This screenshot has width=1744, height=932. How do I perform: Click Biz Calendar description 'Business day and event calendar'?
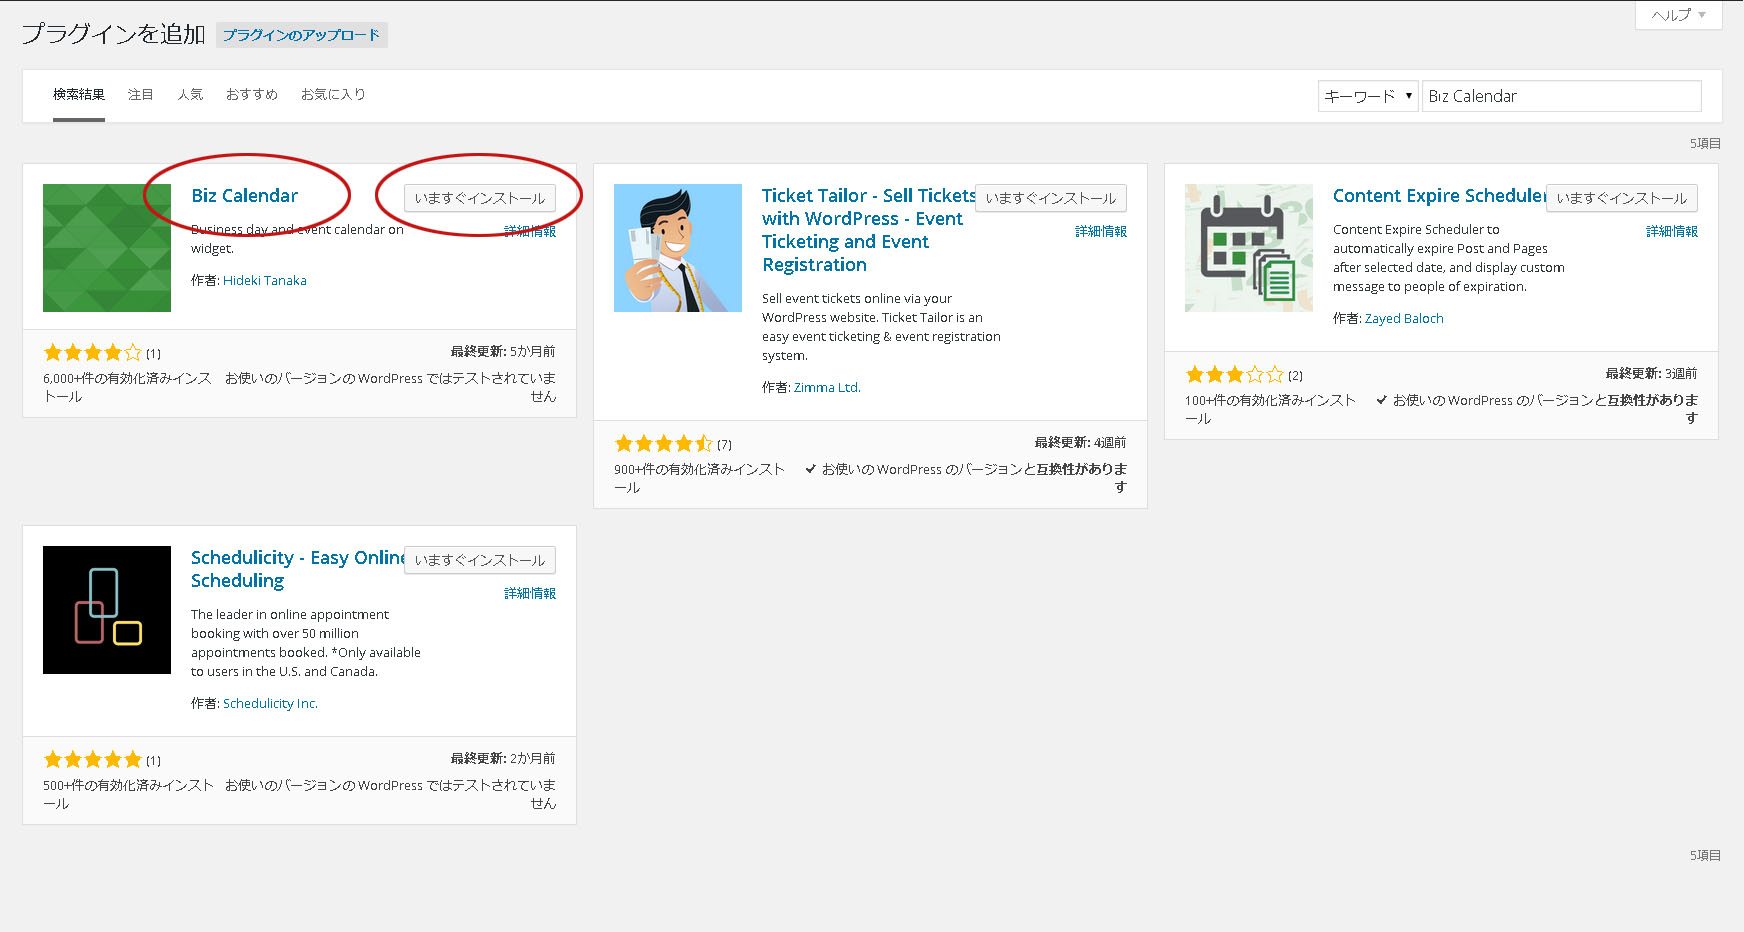pyautogui.click(x=297, y=239)
